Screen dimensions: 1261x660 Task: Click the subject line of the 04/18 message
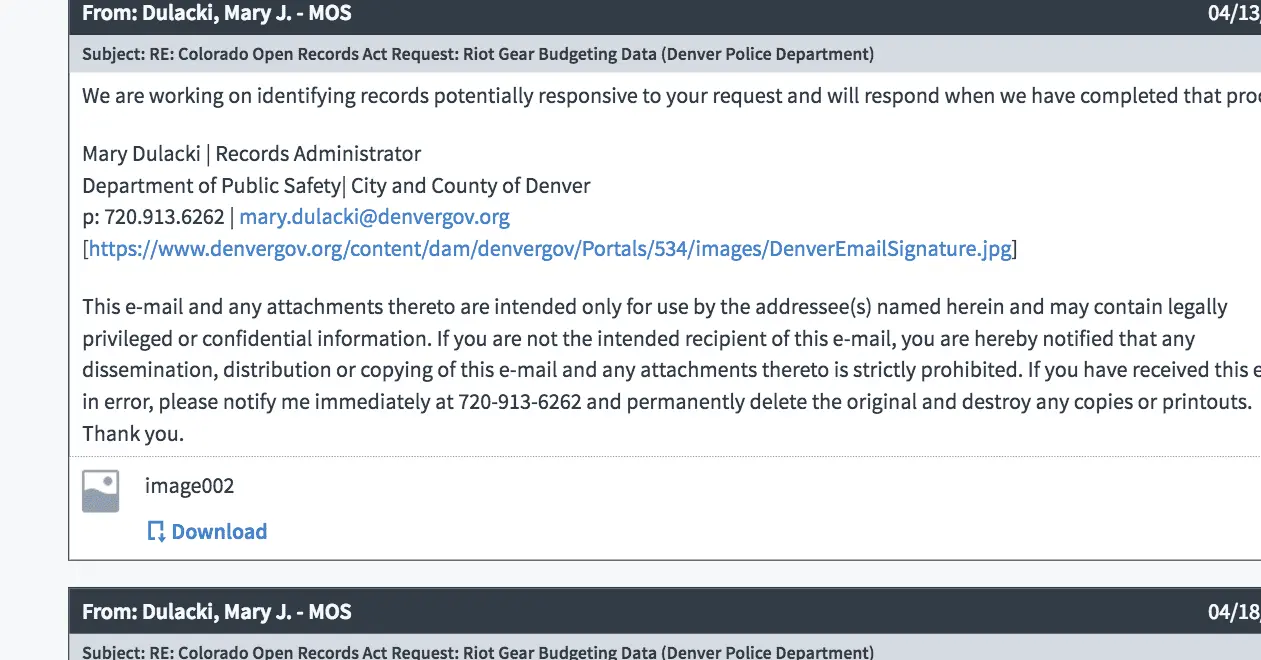tap(478, 652)
